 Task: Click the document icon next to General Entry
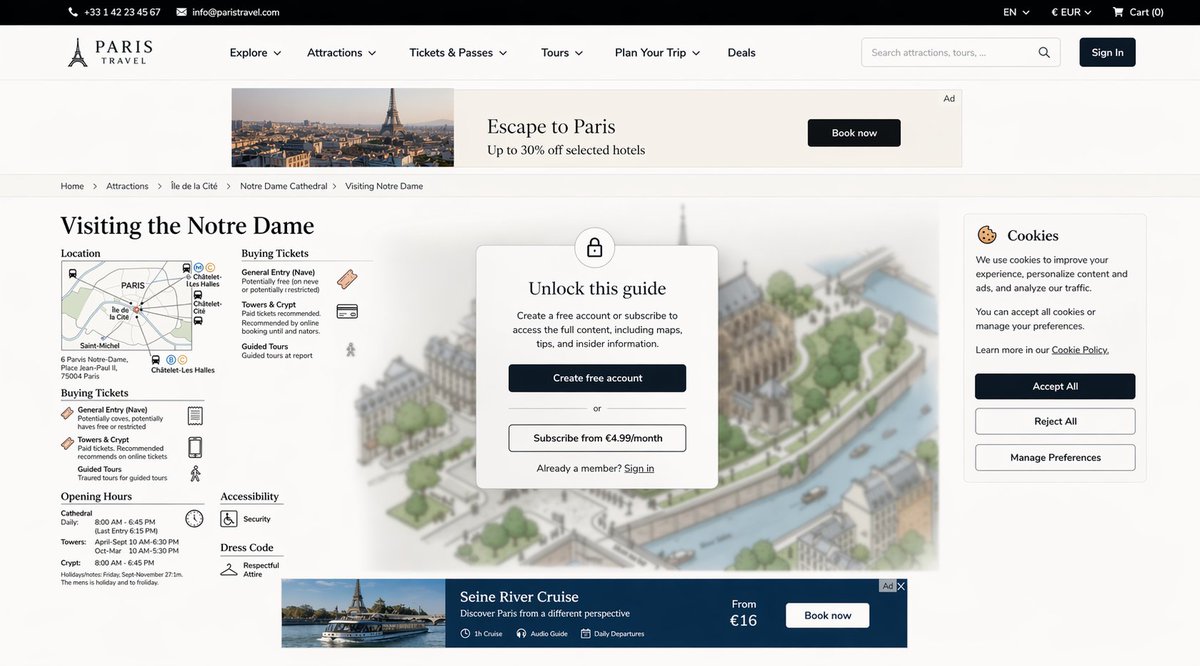(x=195, y=415)
